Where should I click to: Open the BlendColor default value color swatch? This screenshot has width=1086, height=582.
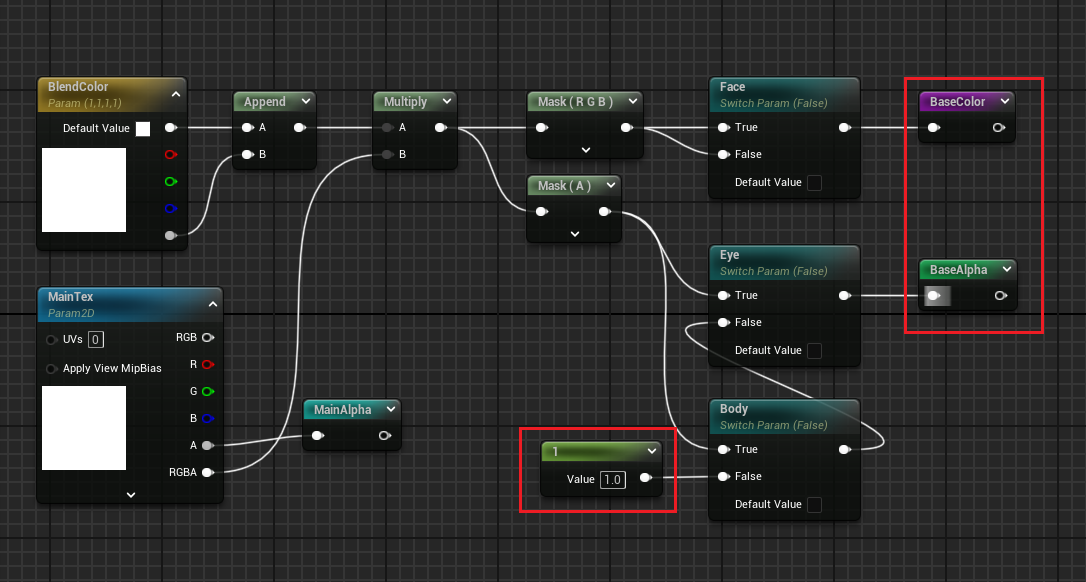[x=143, y=129]
